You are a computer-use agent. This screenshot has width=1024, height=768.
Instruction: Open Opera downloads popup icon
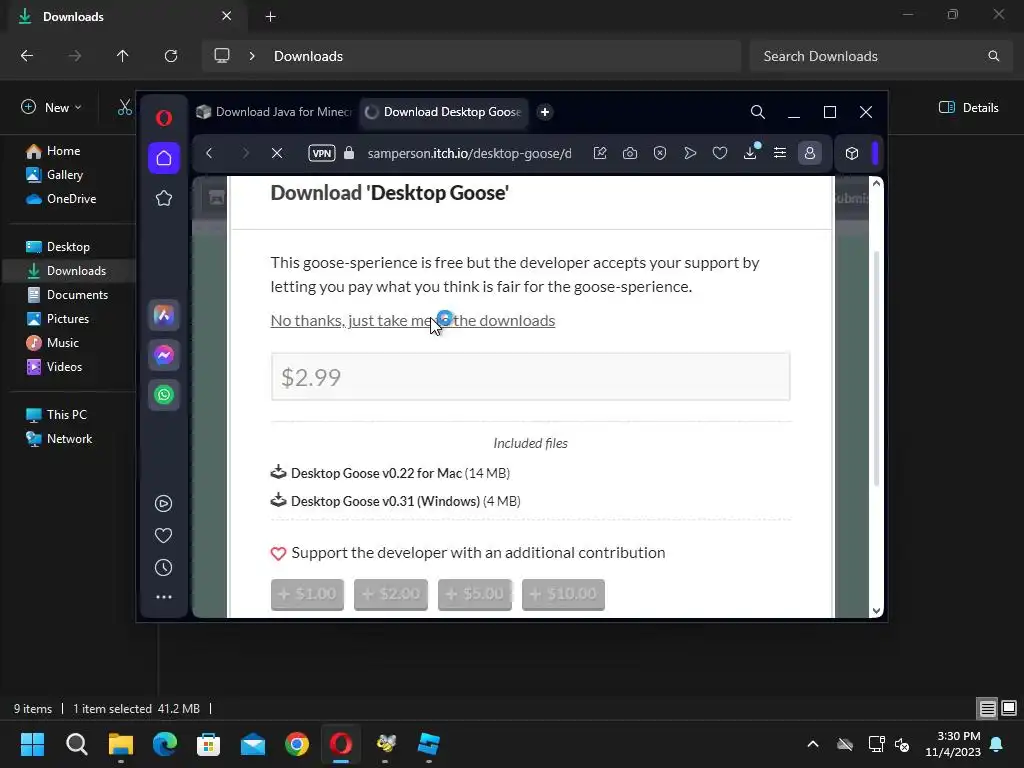pos(750,152)
